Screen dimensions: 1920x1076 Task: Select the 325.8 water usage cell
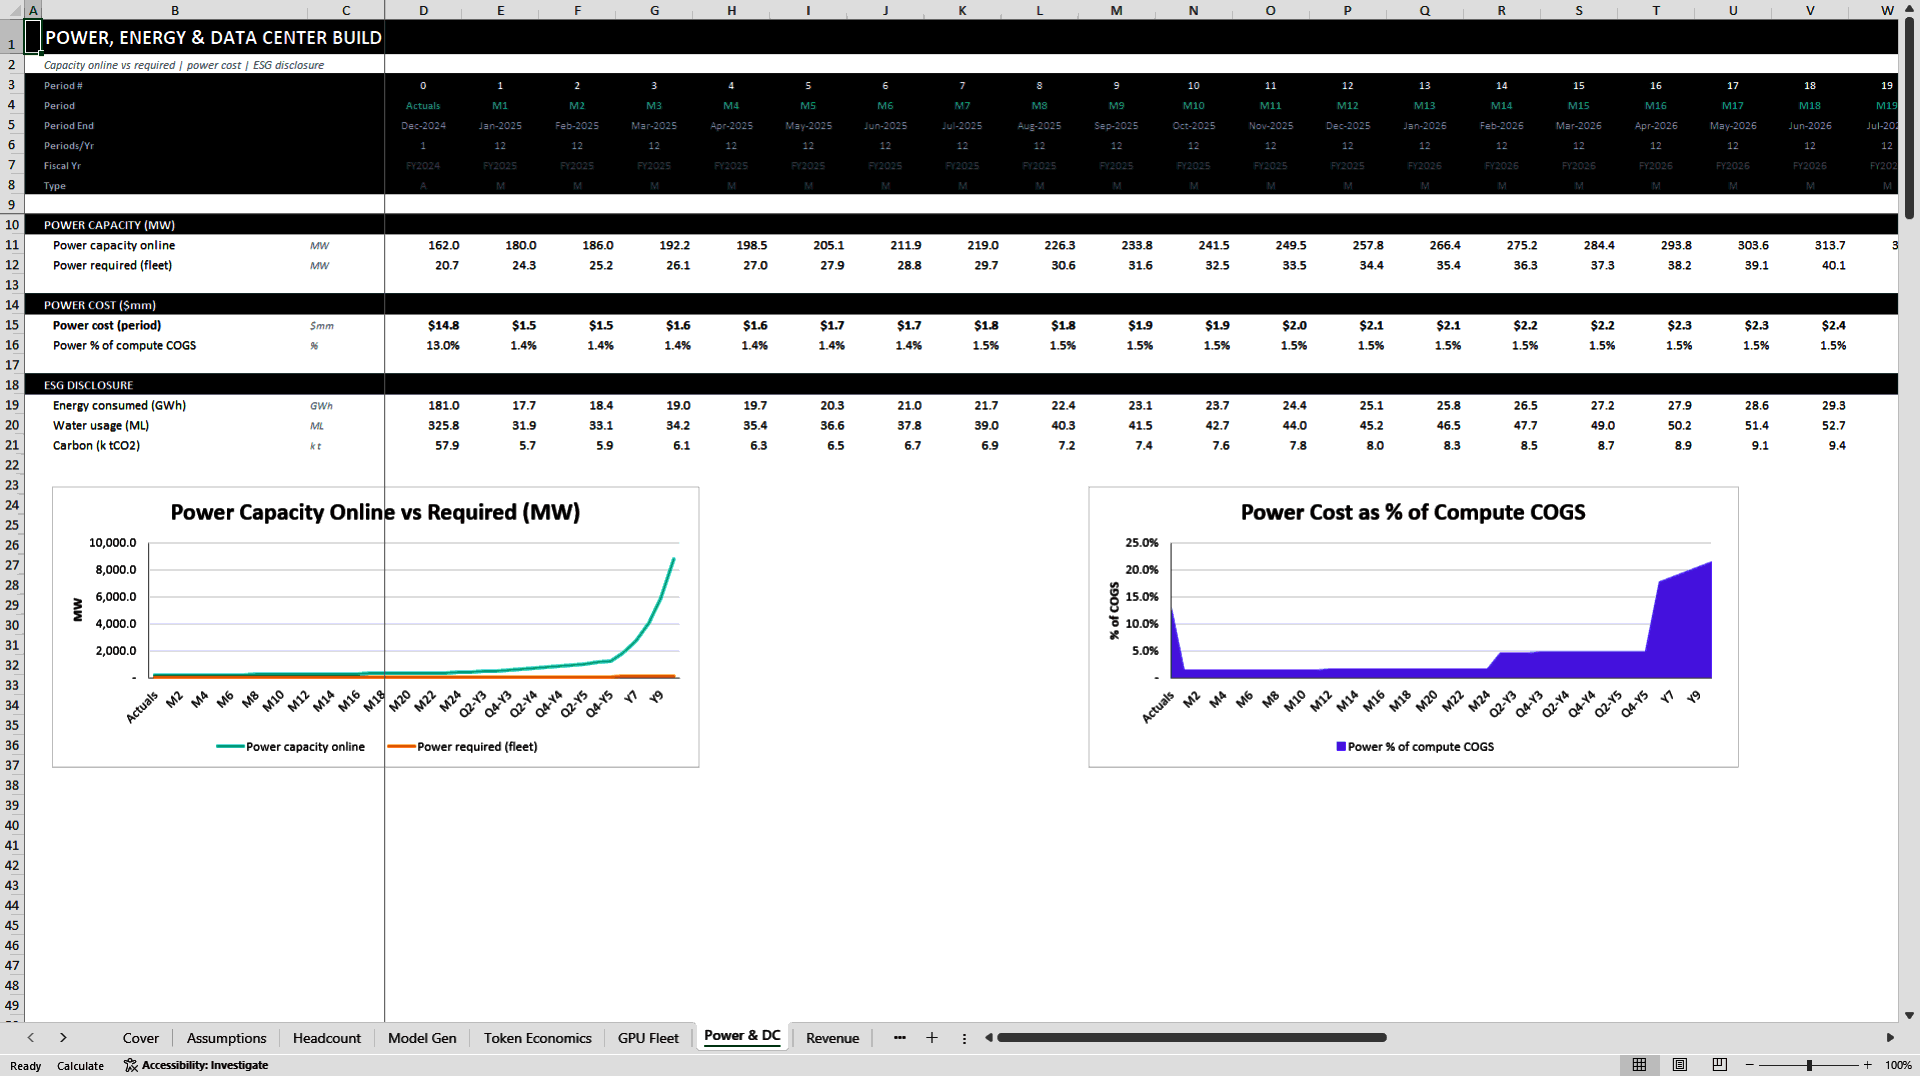click(423, 425)
